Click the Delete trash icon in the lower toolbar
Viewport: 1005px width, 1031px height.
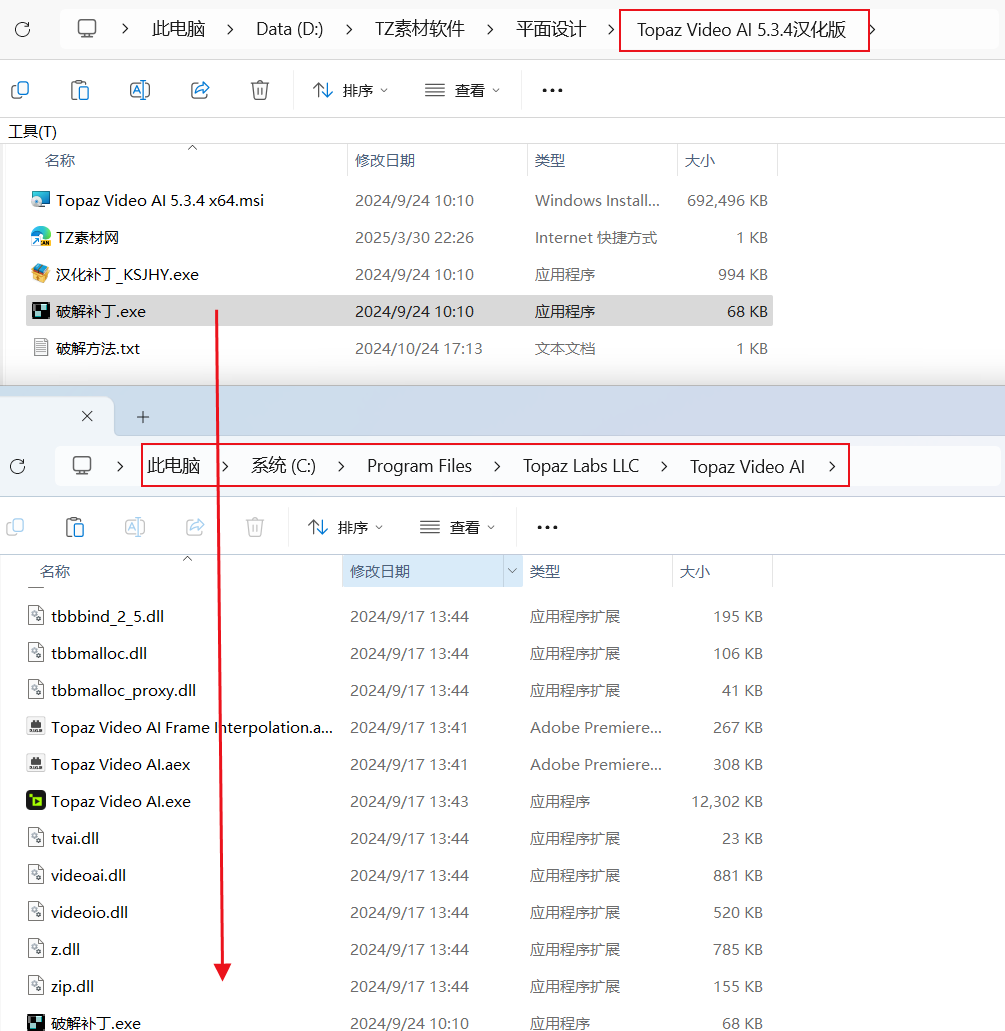(255, 527)
